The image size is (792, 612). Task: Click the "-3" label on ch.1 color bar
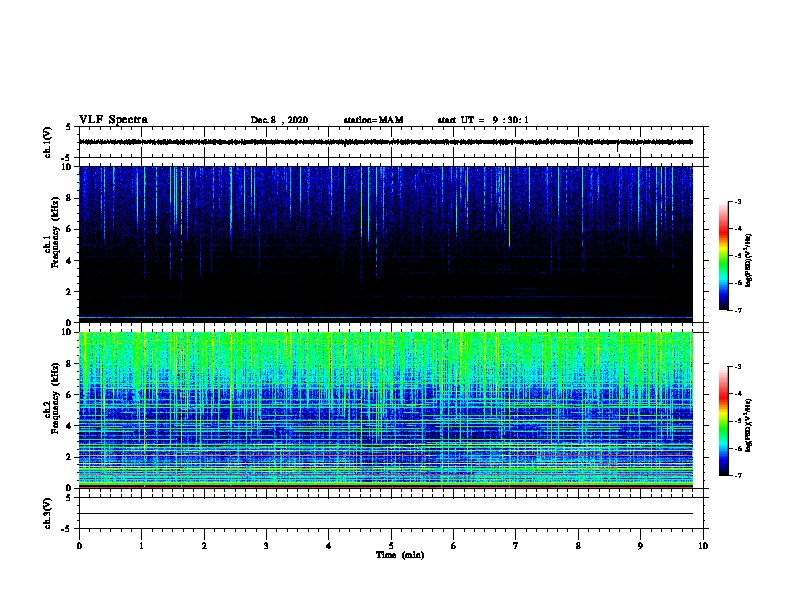click(x=737, y=201)
